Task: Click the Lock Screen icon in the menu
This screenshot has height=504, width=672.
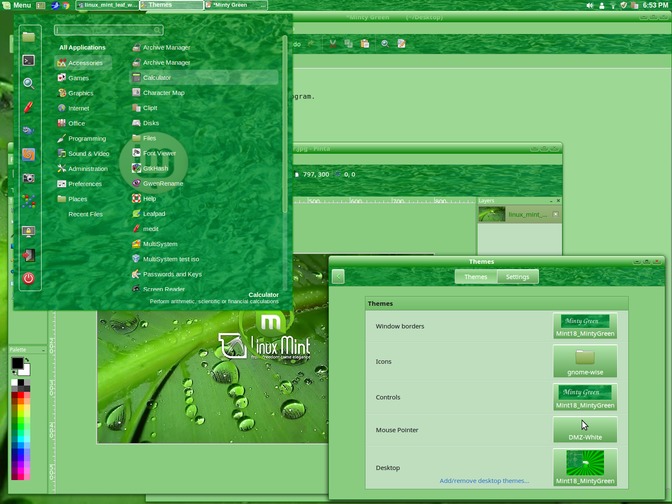Action: (29, 232)
